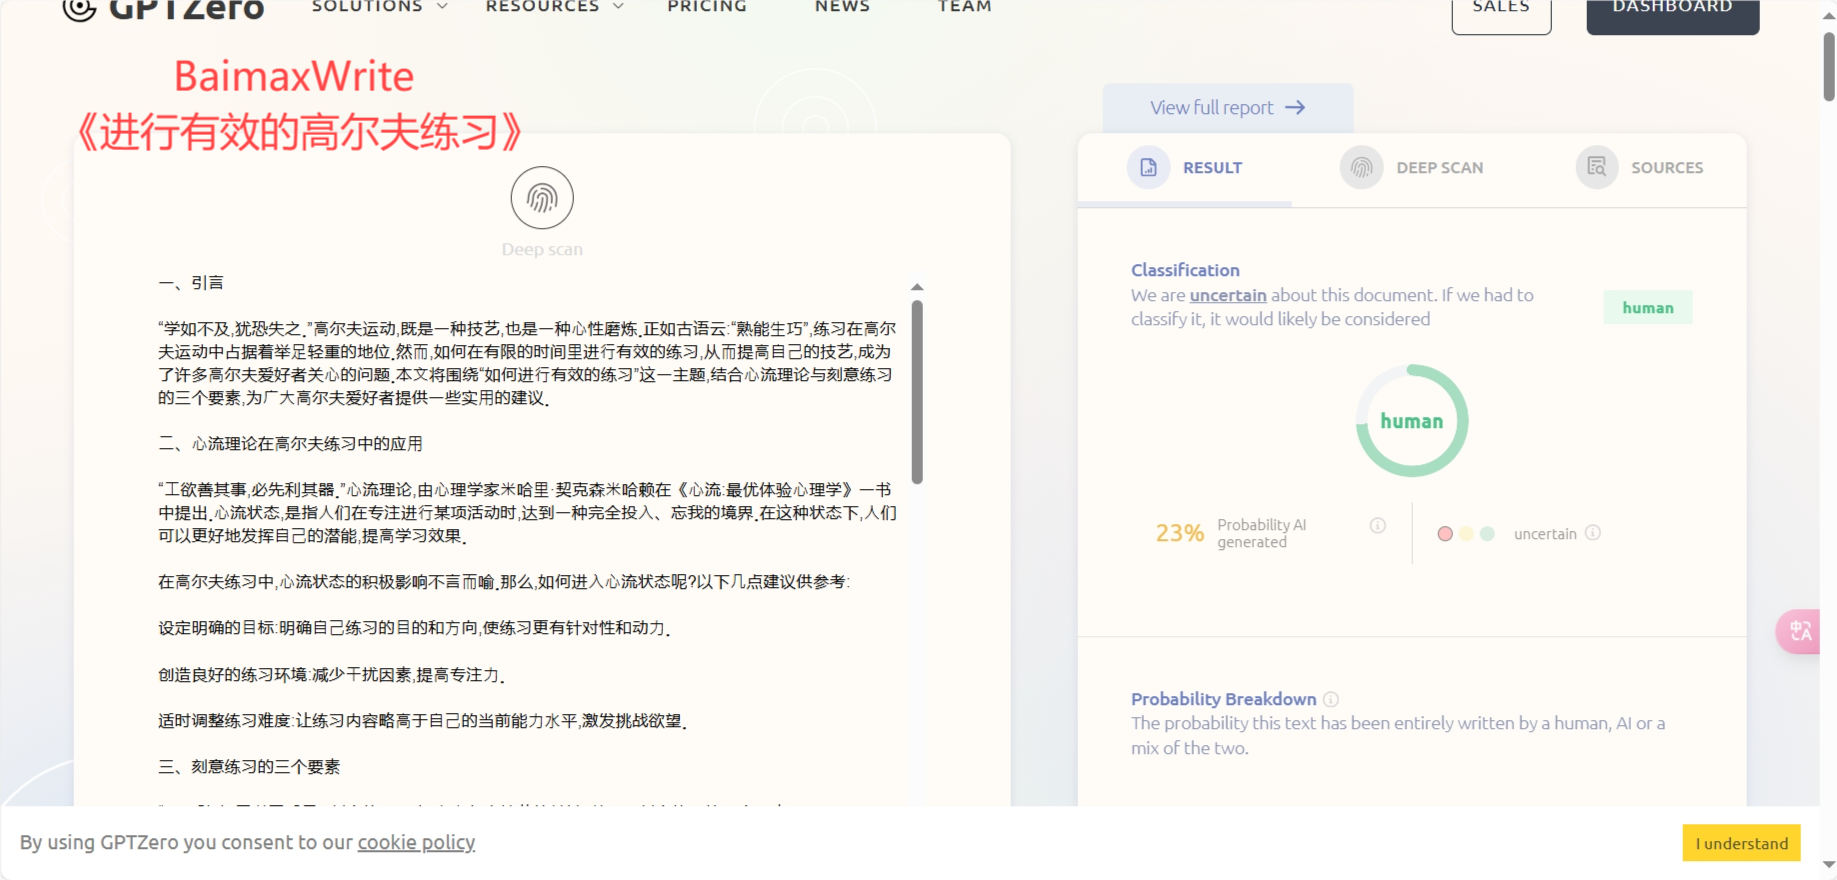Image resolution: width=1837 pixels, height=880 pixels.
Task: Click the Probability Breakdown heading
Action: coord(1223,699)
